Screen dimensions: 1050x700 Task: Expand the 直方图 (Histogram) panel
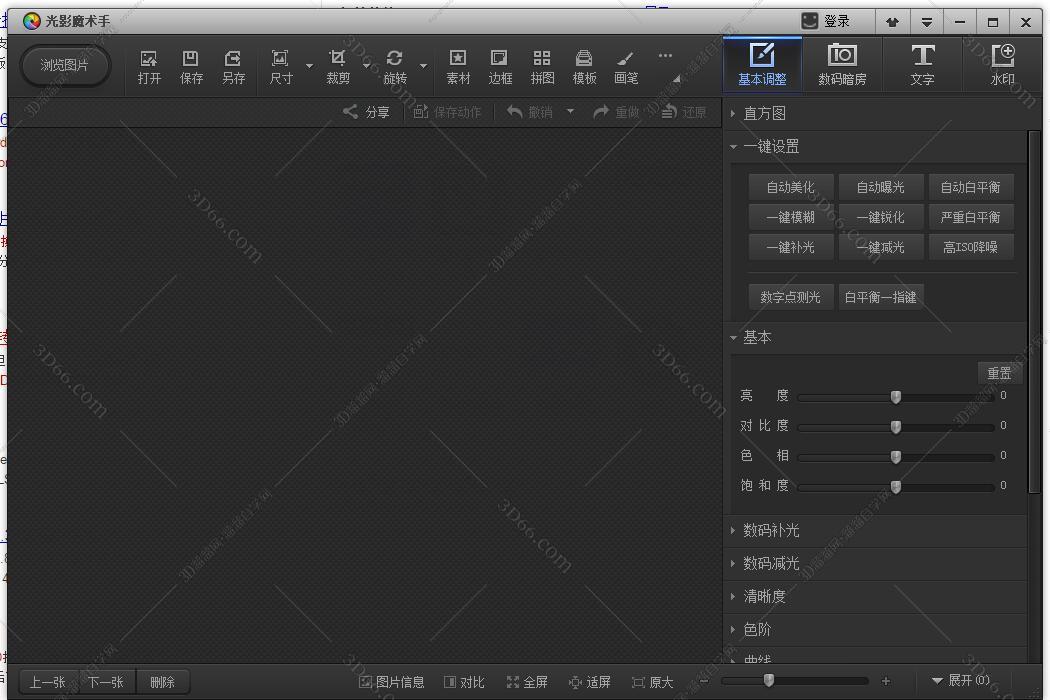pyautogui.click(x=765, y=113)
